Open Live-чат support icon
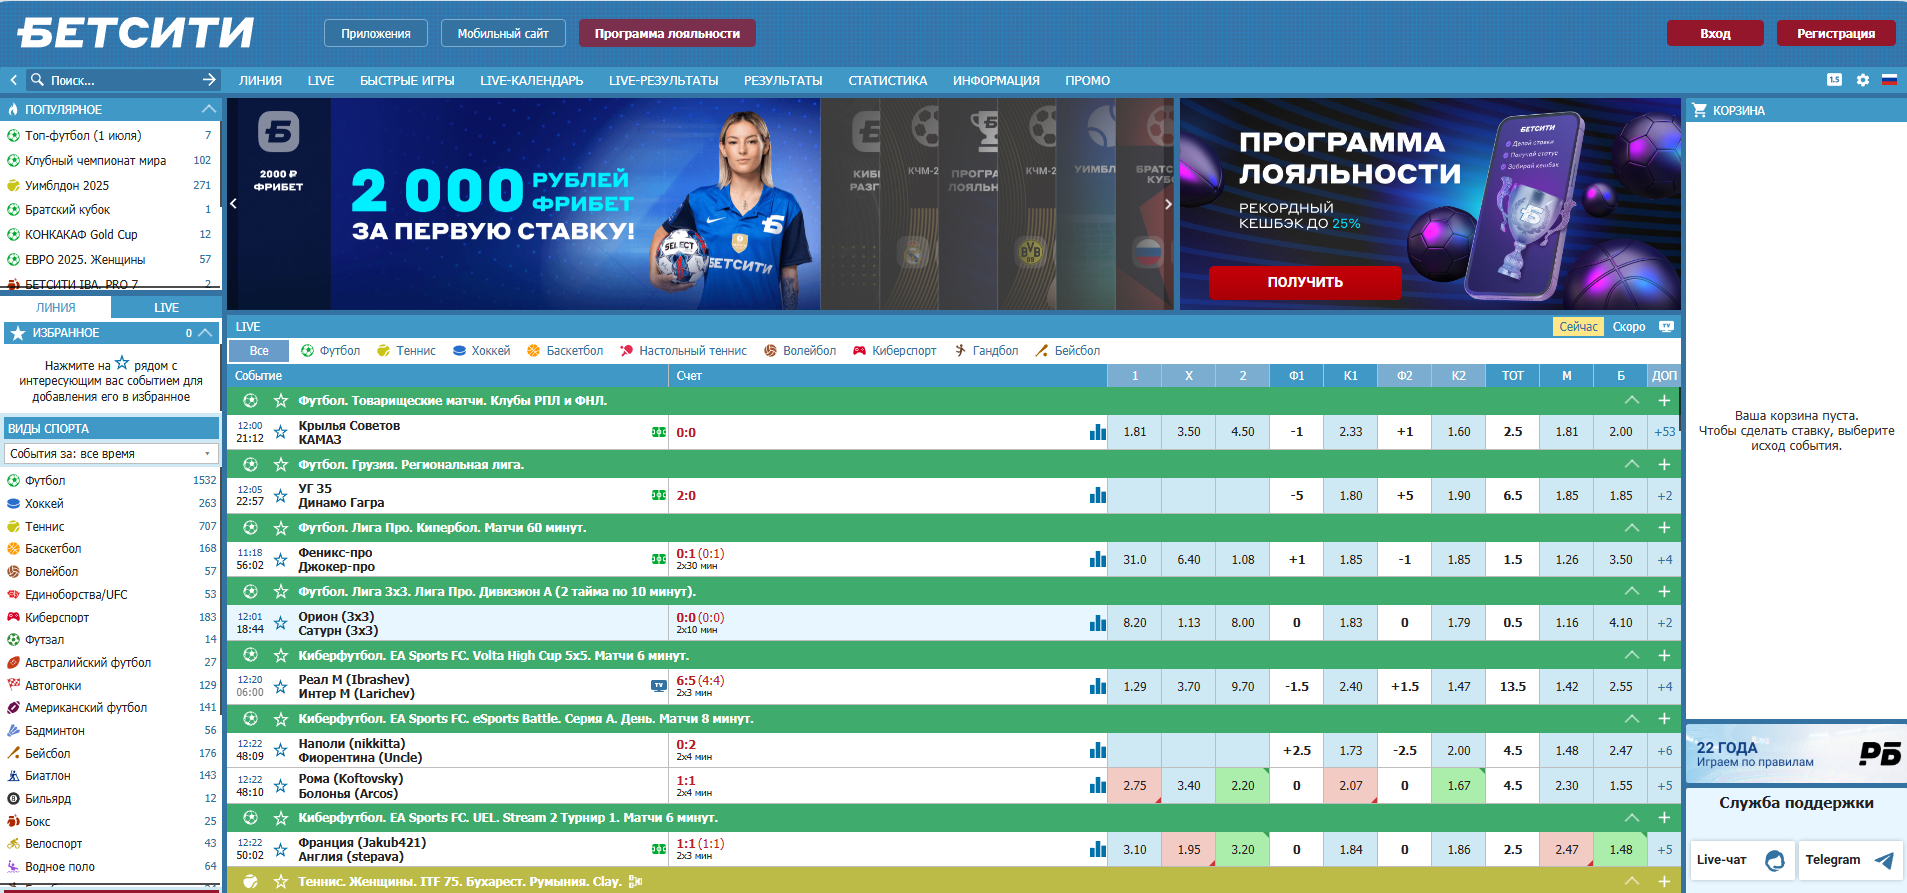Screen dimensions: 1907x893 coord(1775,860)
